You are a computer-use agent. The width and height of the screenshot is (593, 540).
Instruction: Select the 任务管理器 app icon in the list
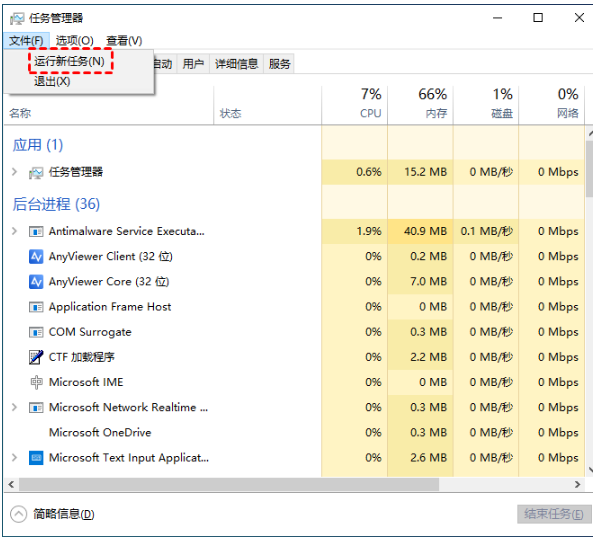tap(36, 172)
